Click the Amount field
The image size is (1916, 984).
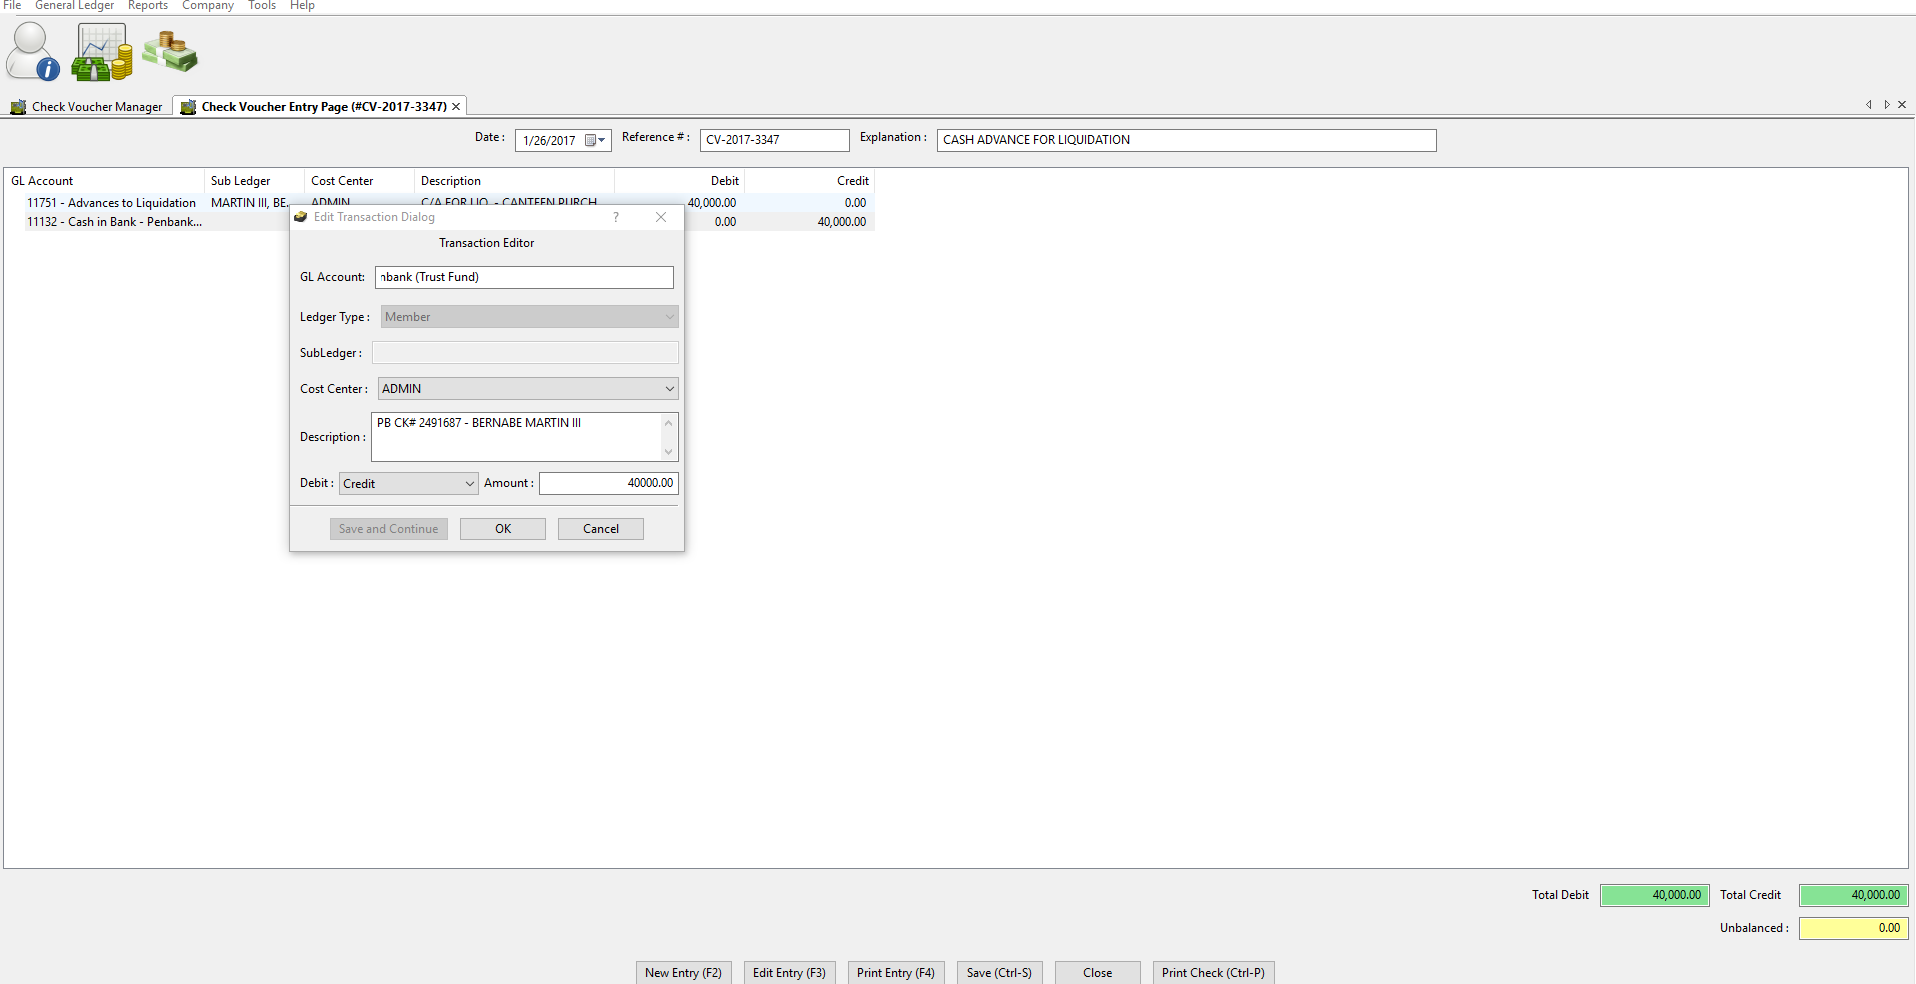(608, 484)
